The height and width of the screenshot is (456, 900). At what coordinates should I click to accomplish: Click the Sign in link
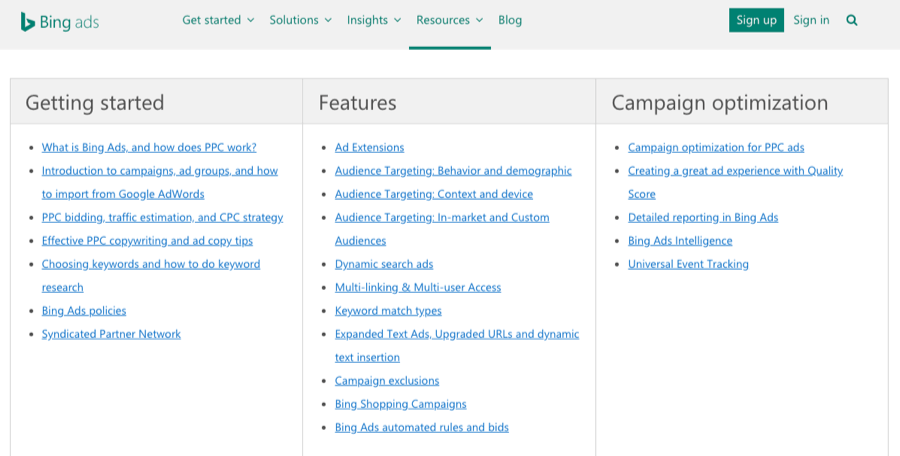[x=811, y=20]
